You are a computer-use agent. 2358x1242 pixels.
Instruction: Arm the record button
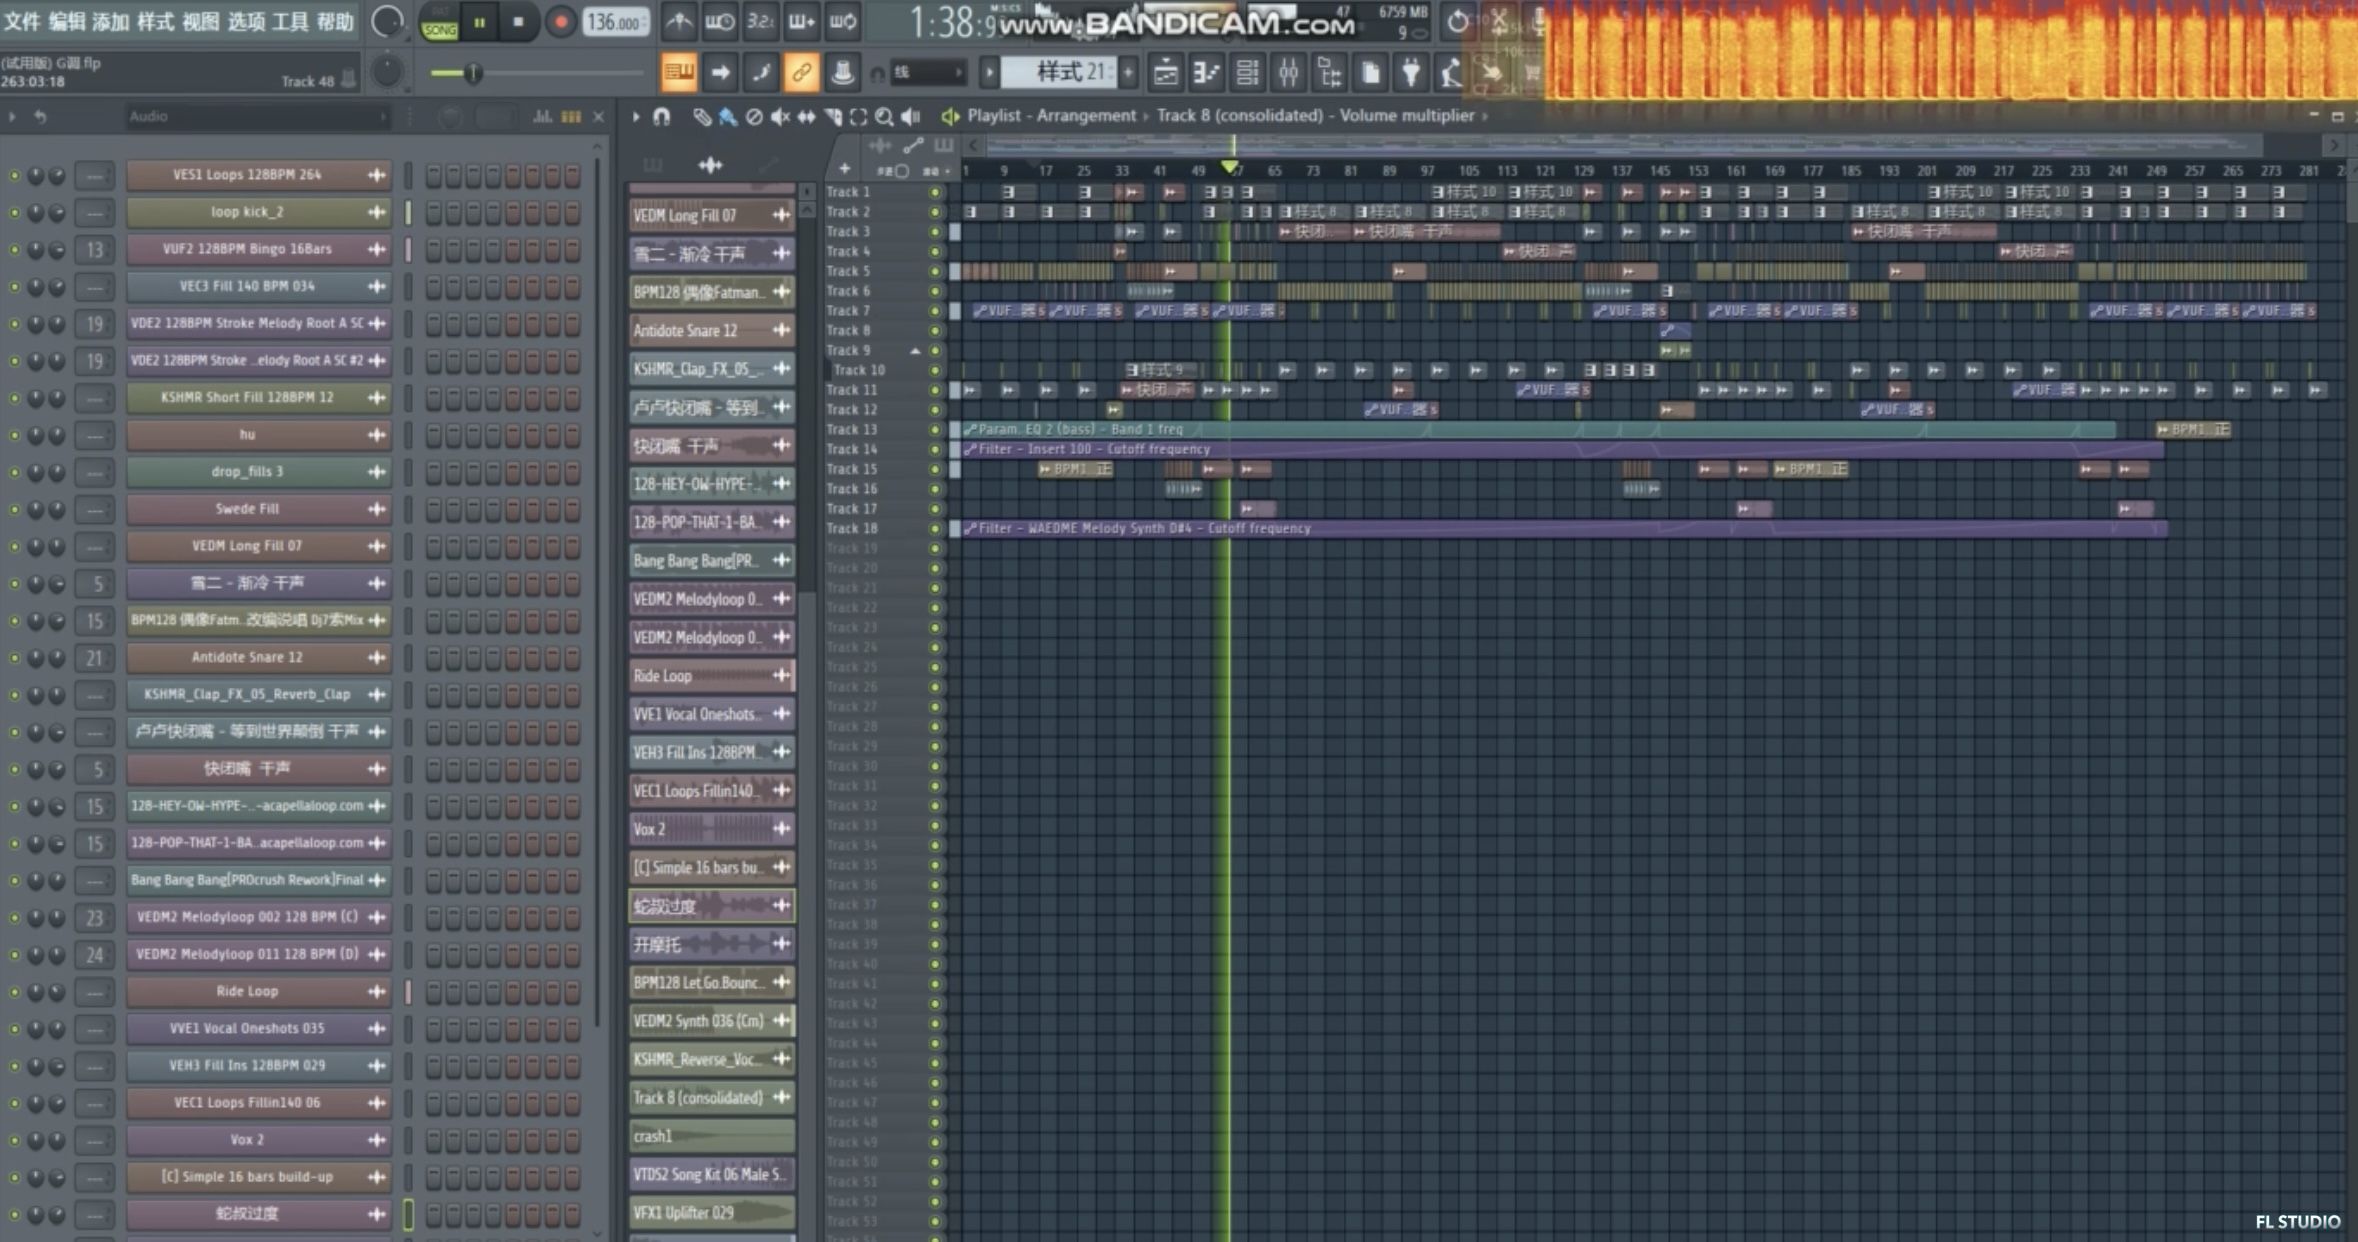(561, 22)
